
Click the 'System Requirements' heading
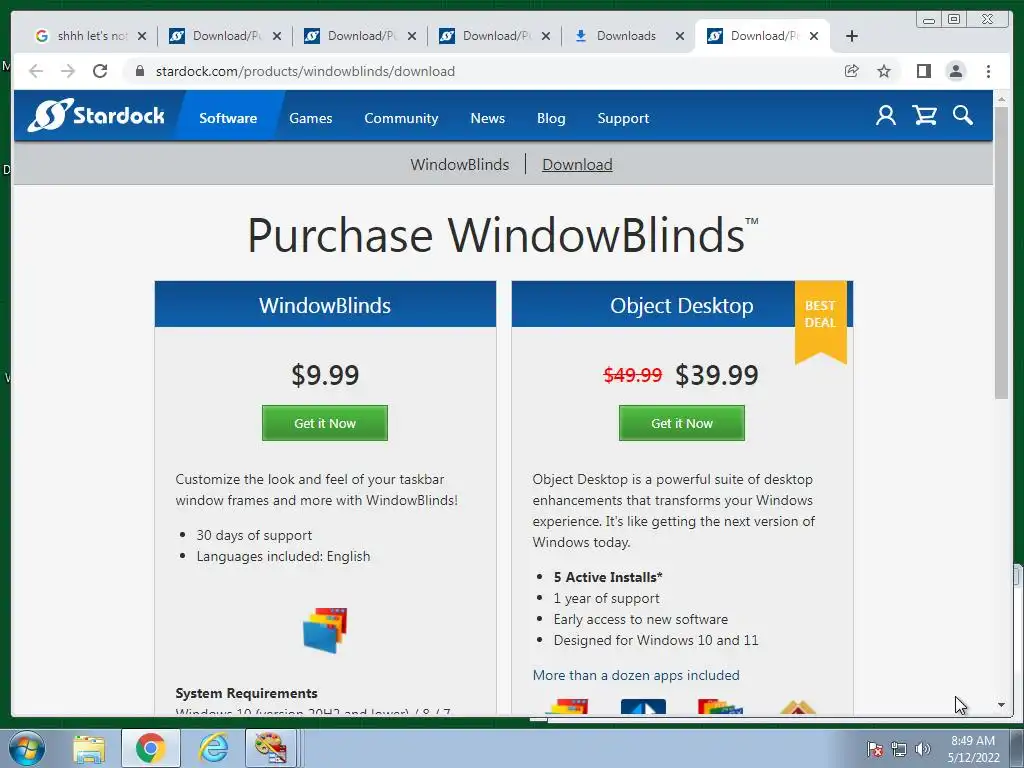pyautogui.click(x=246, y=693)
